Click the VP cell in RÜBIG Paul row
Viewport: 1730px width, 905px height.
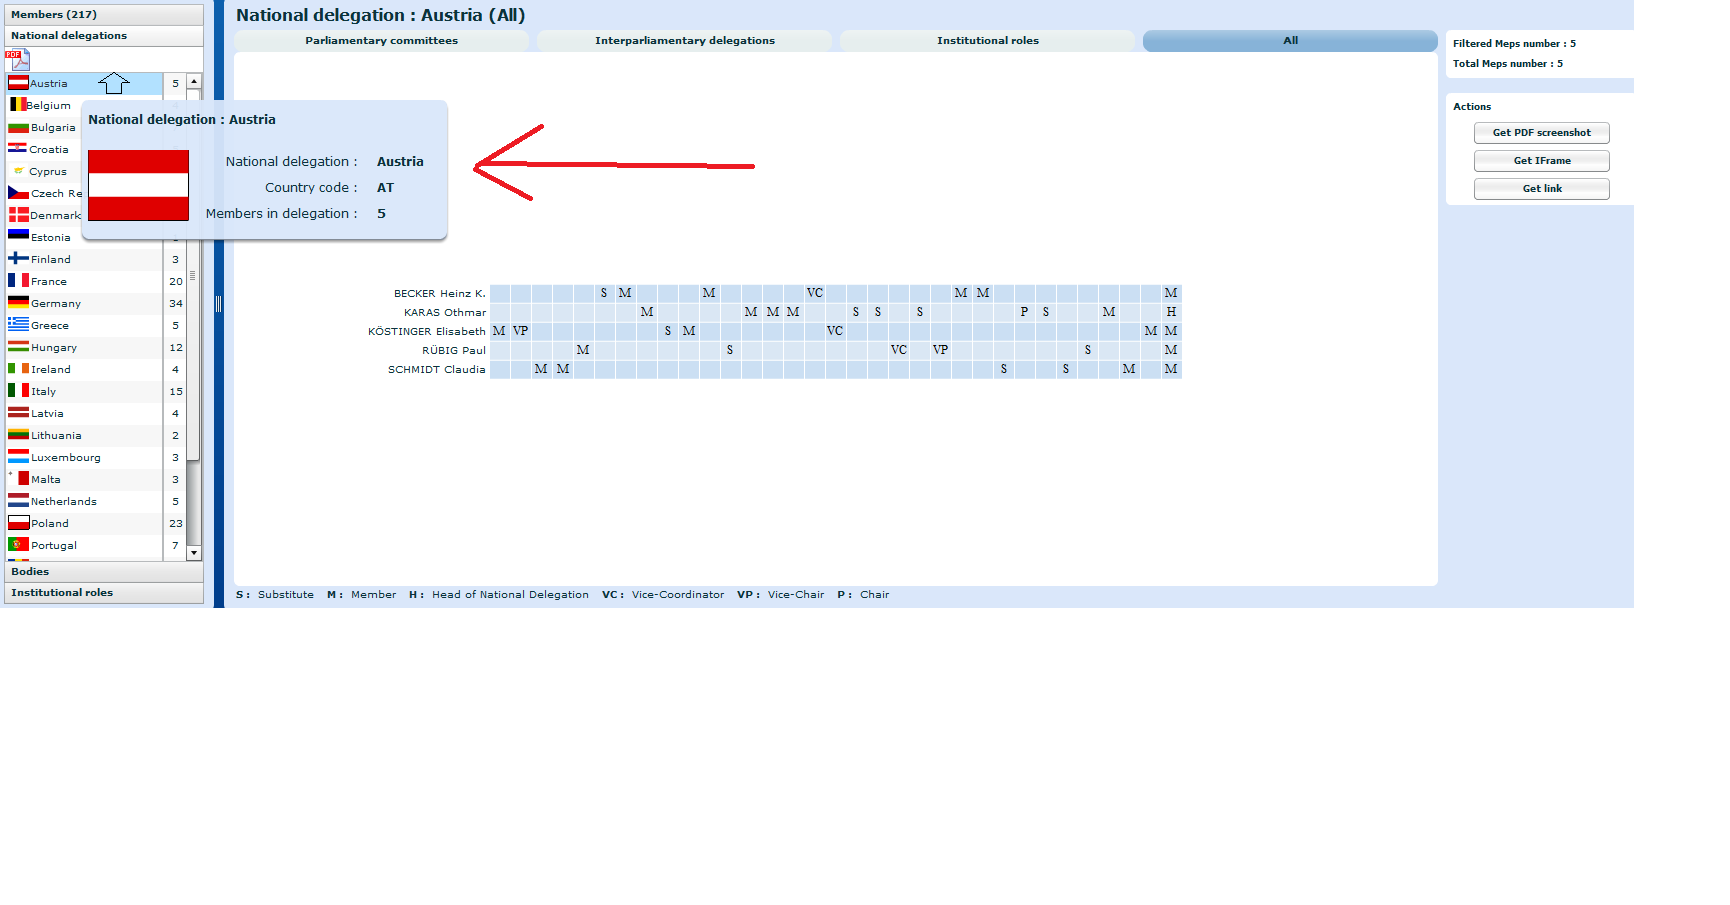(x=940, y=350)
